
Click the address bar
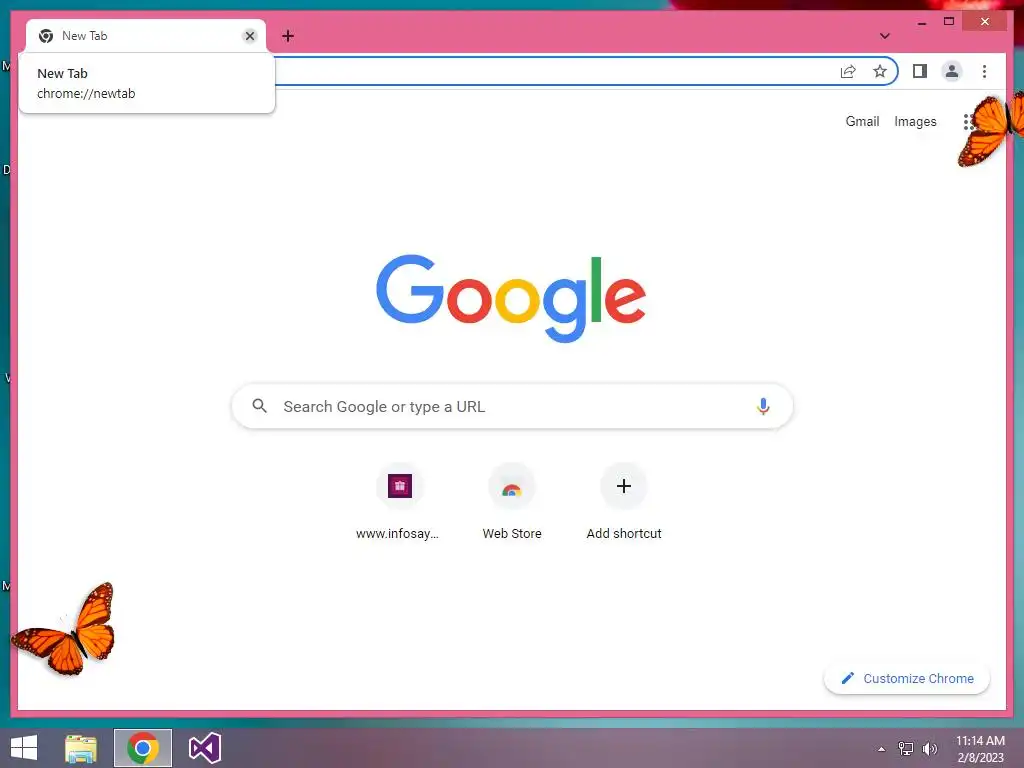(x=555, y=71)
